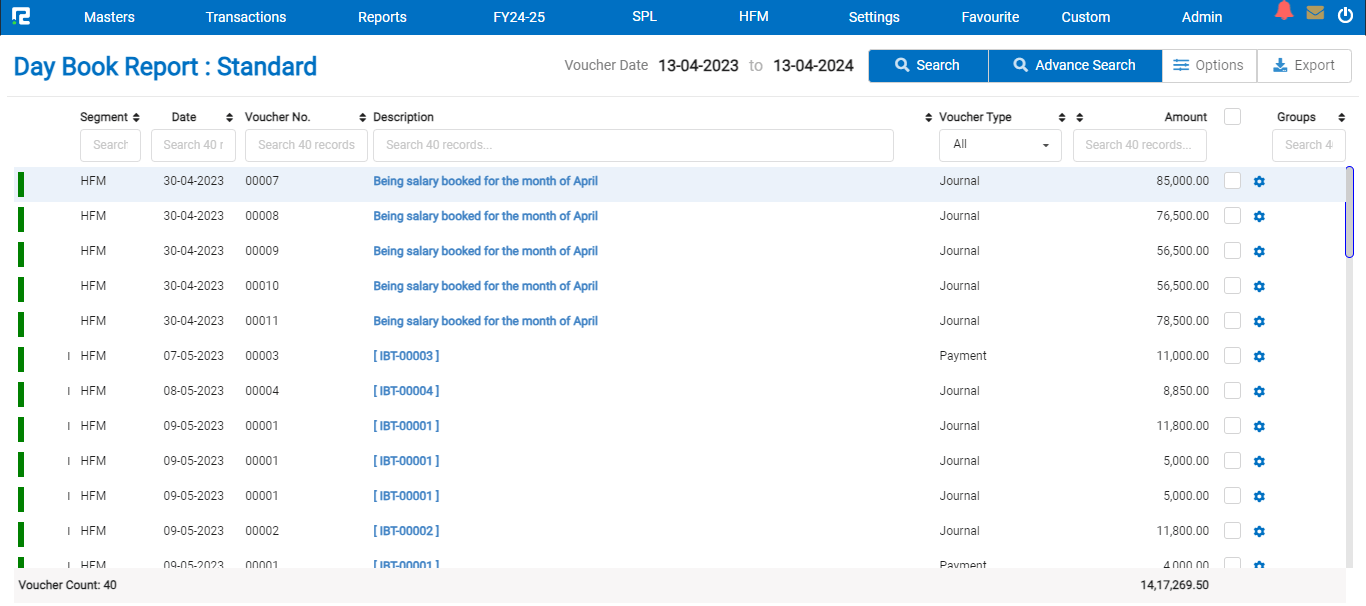Click gear icon on 11,000.00 Payment row
Screen dimensions: 1366x606
point(1259,356)
